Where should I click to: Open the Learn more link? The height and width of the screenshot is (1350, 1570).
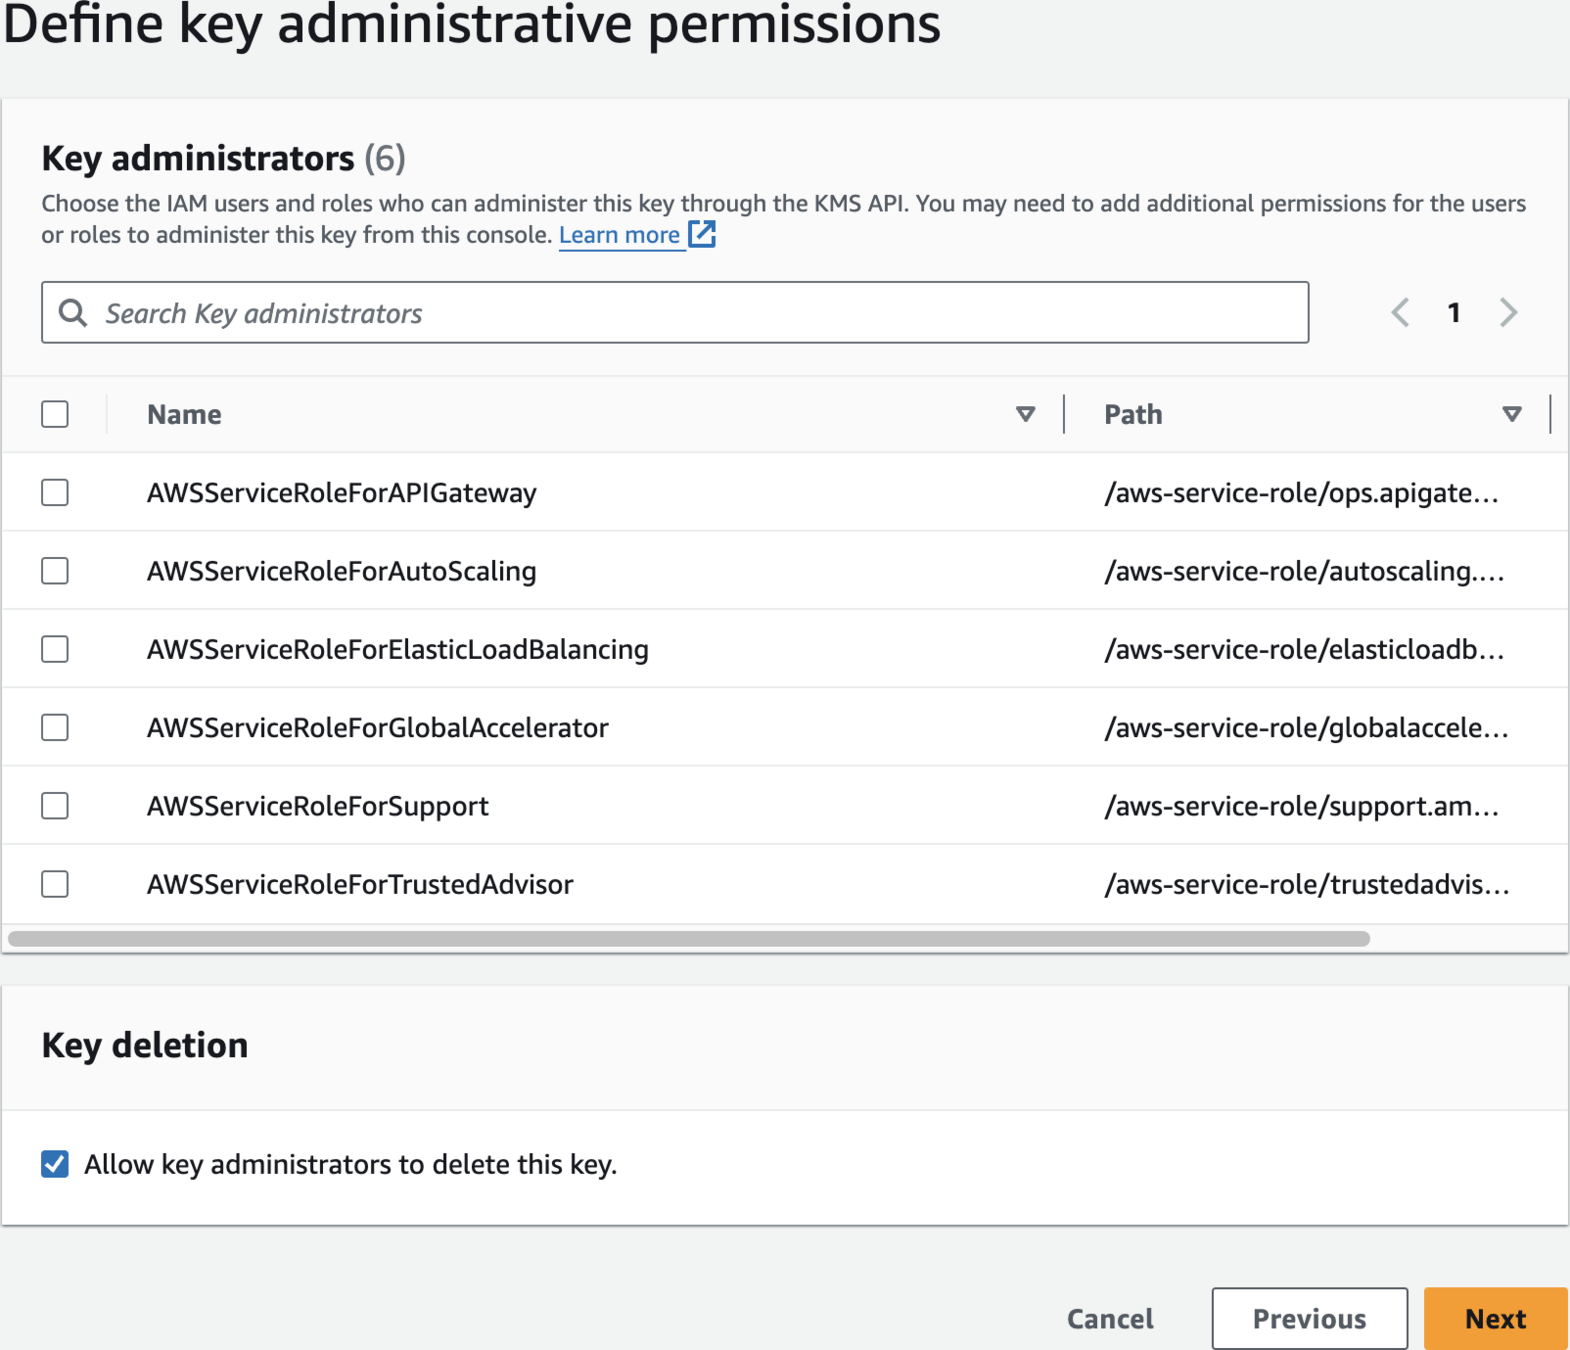pyautogui.click(x=619, y=235)
